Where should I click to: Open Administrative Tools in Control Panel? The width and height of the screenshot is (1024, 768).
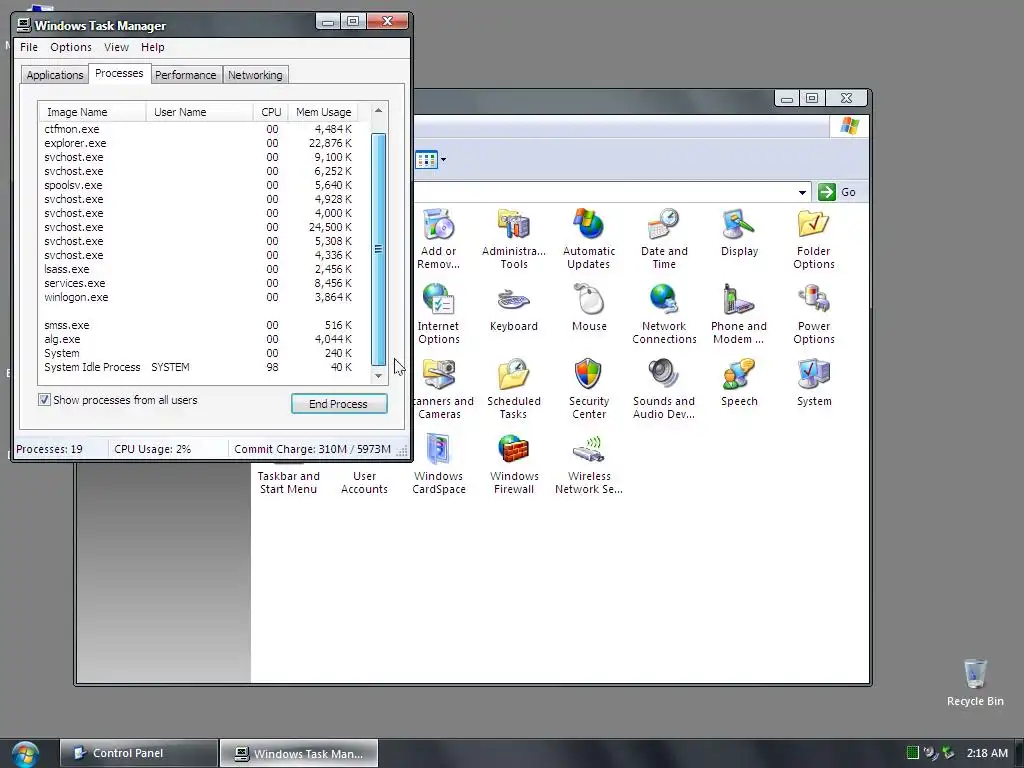(x=513, y=238)
